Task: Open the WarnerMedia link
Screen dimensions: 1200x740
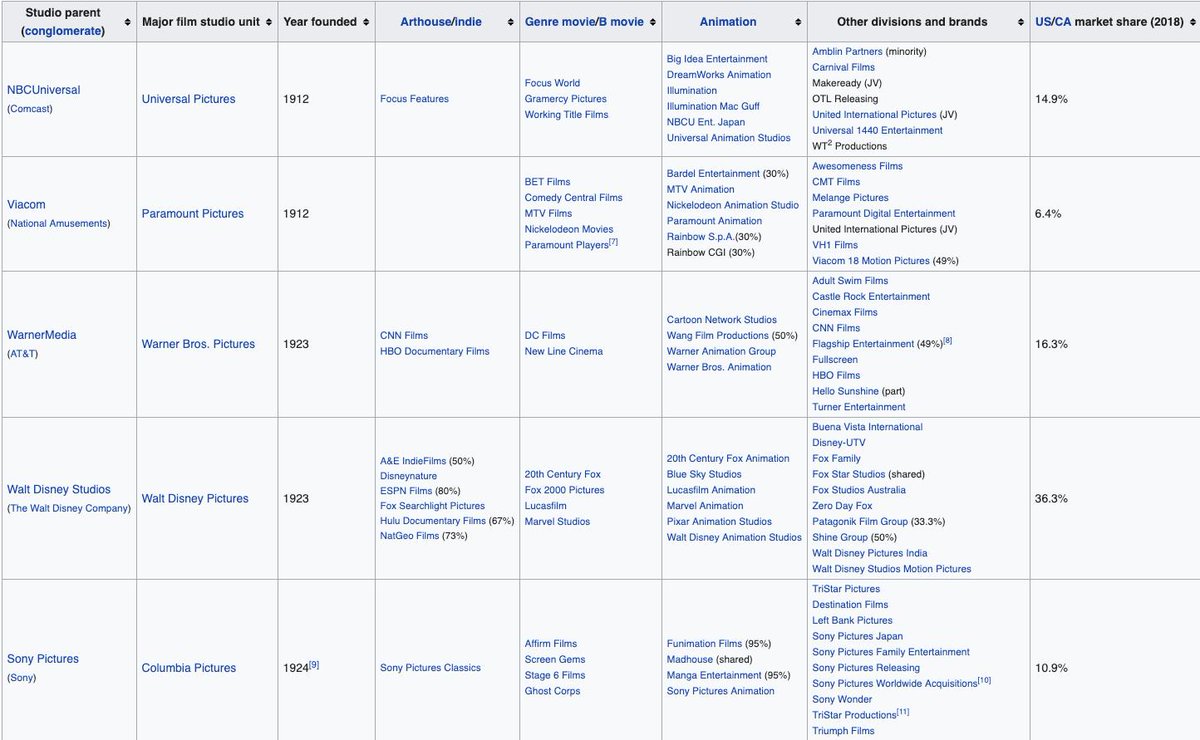Action: point(41,335)
